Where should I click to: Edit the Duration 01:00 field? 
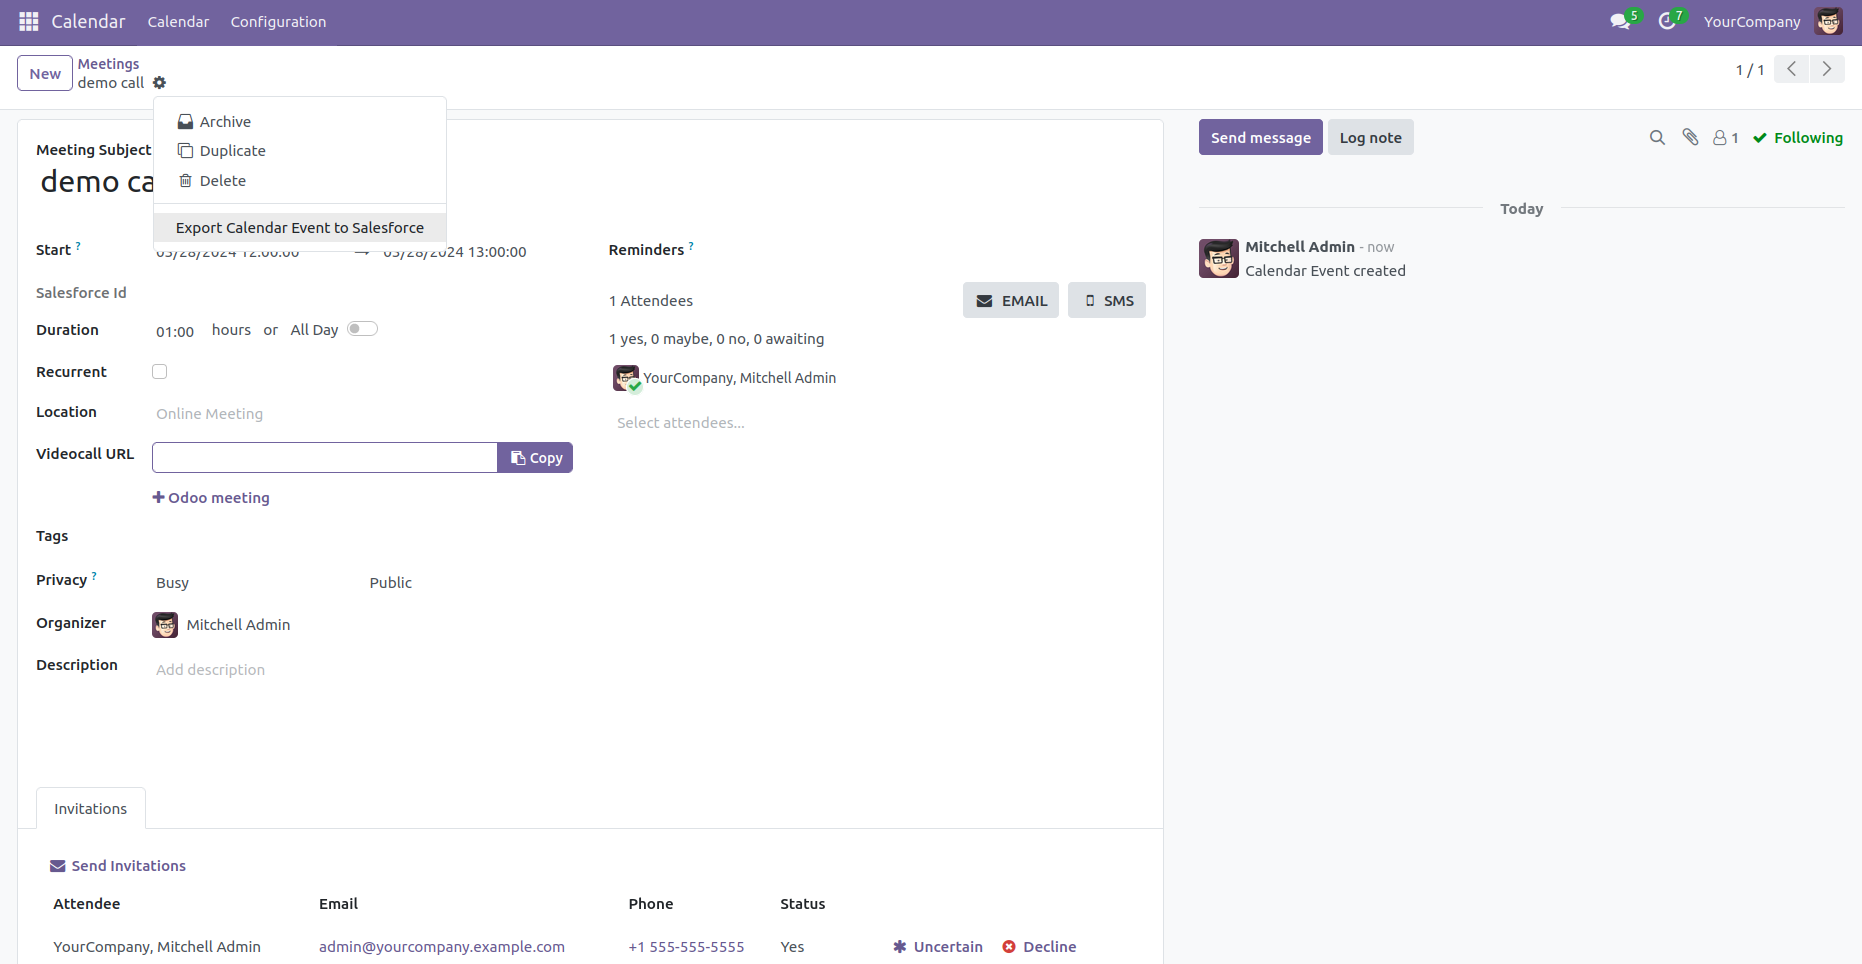click(x=175, y=332)
